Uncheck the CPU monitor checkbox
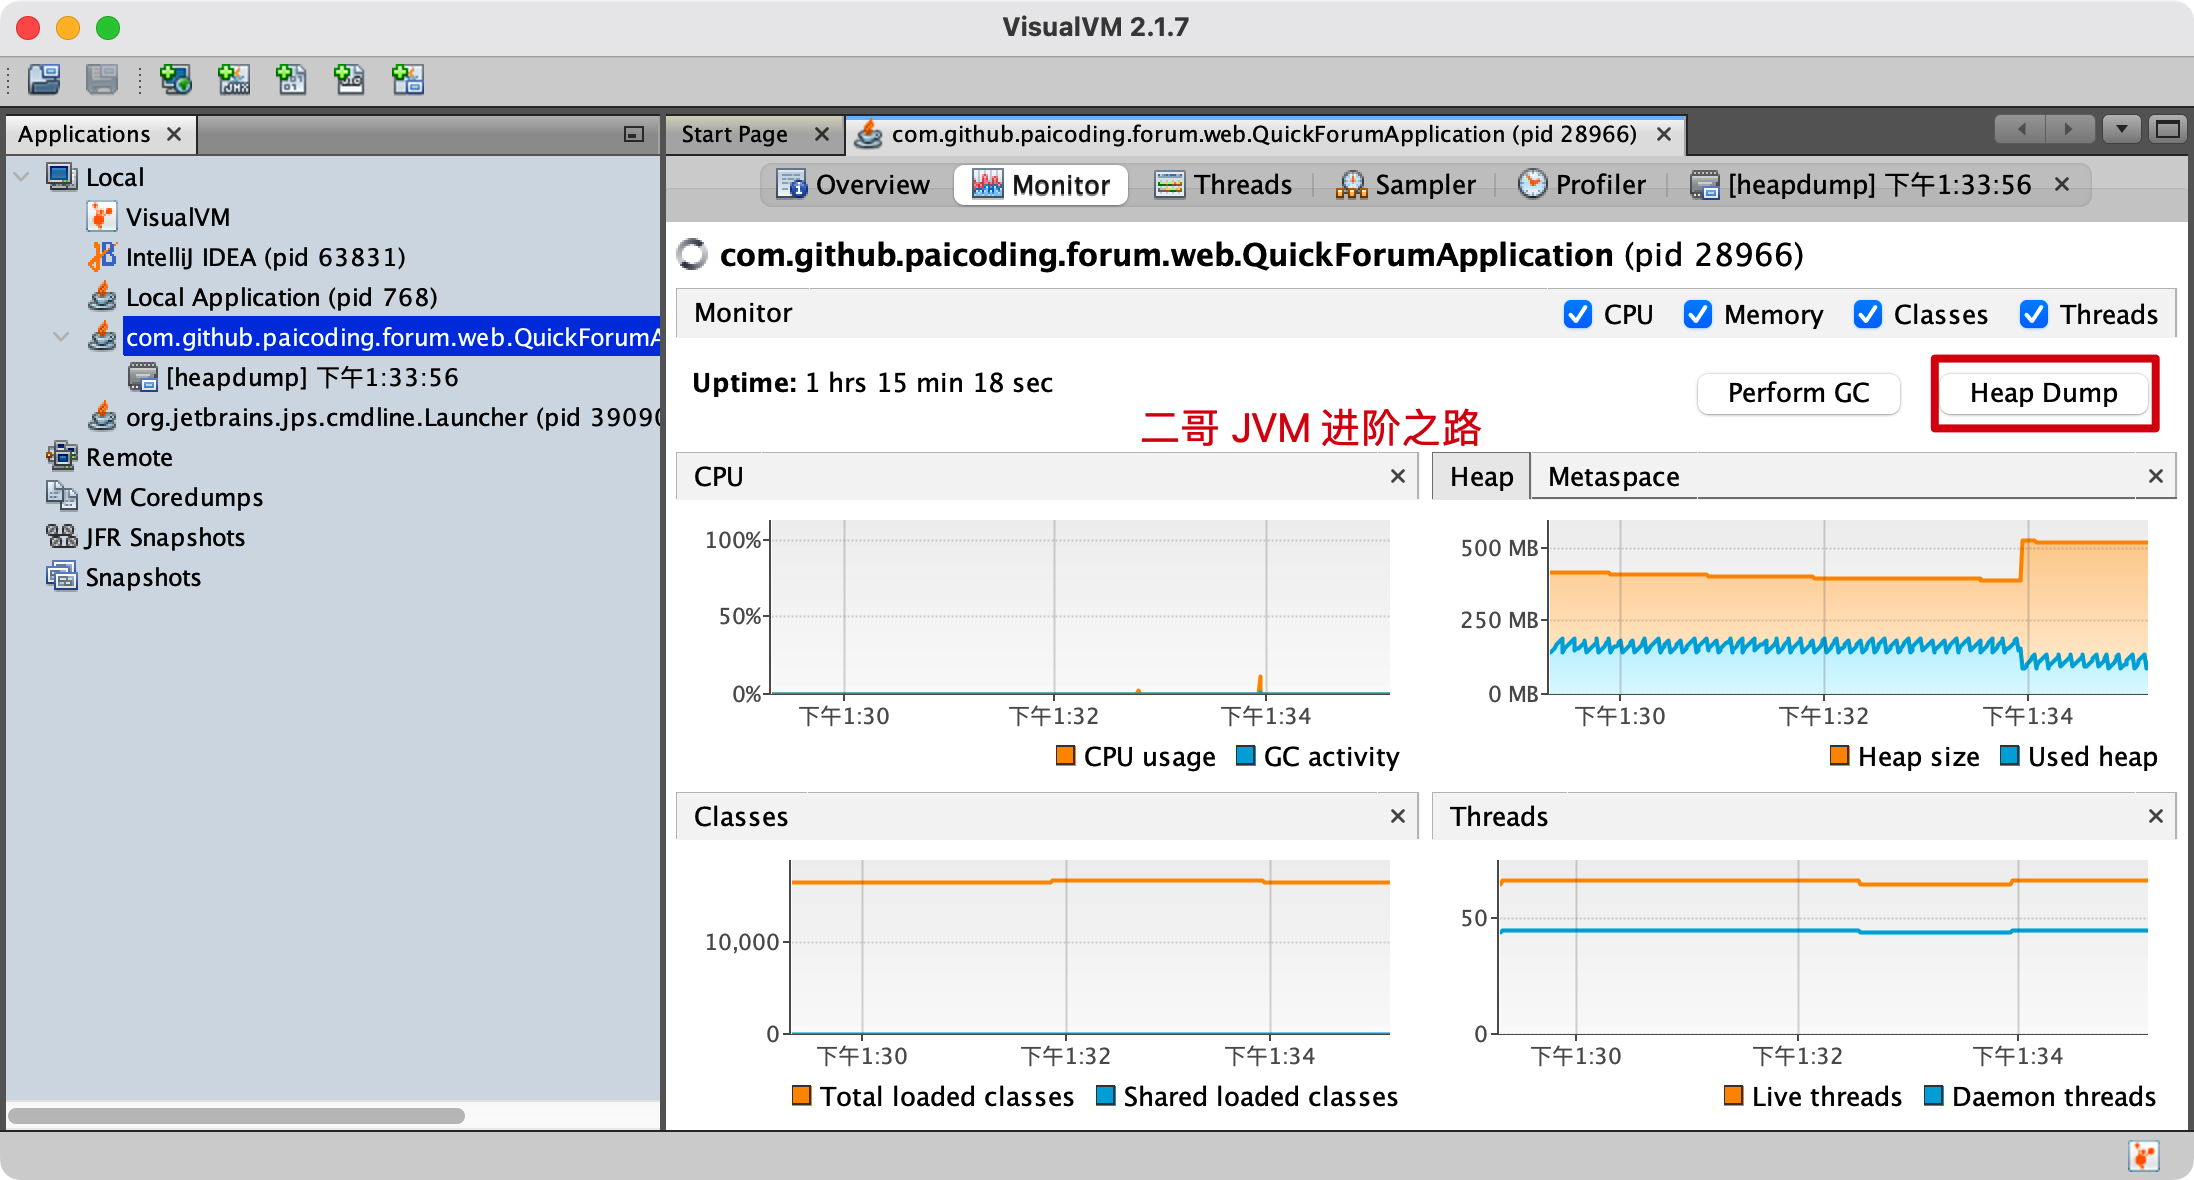Image resolution: width=2194 pixels, height=1180 pixels. (x=1577, y=314)
